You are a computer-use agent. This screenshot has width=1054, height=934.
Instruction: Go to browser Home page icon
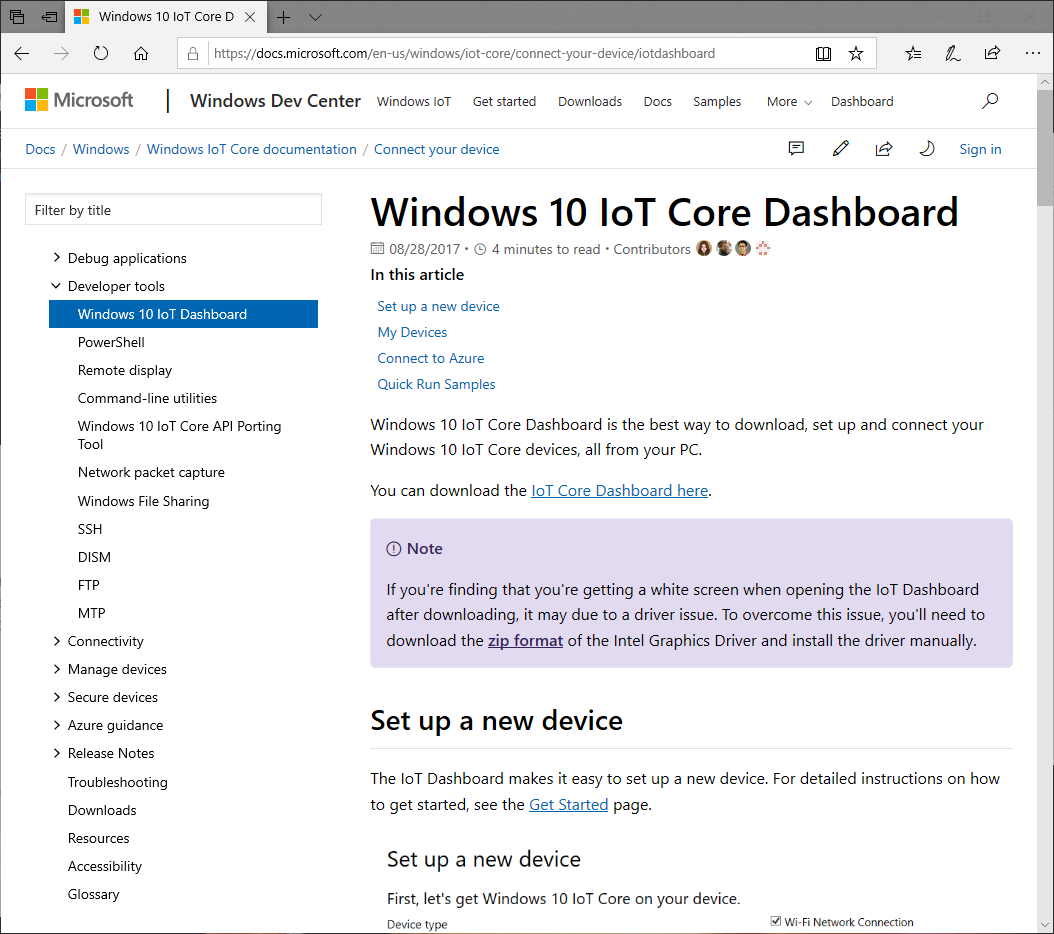pyautogui.click(x=141, y=53)
